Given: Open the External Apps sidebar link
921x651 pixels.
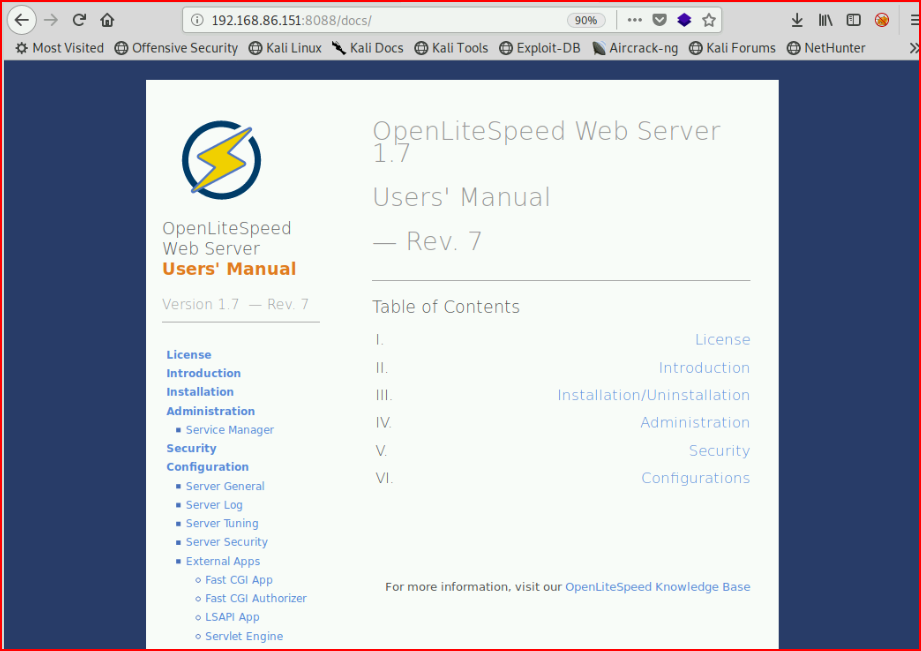Looking at the screenshot, I should coord(223,562).
